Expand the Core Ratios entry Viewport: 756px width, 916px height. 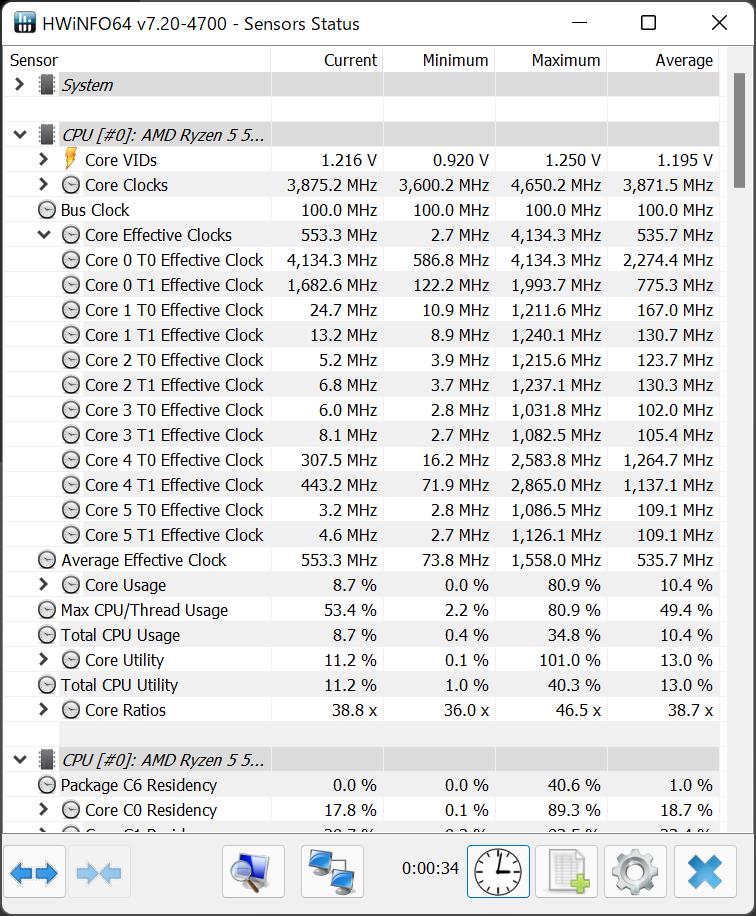pyautogui.click(x=44, y=710)
